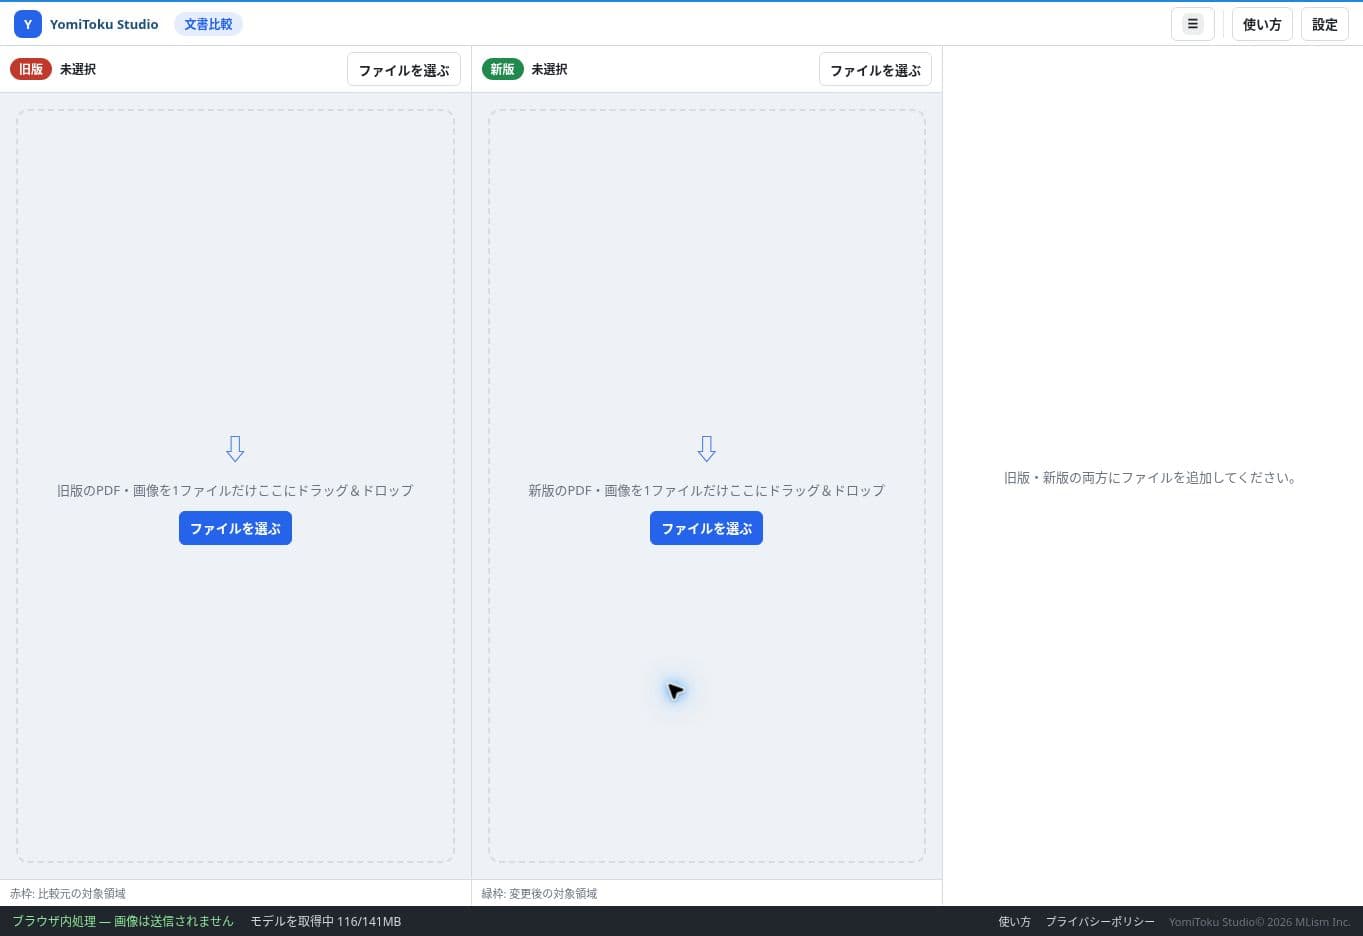Click old version drag & drop instruction text
The image size is (1363, 936).
tap(235, 491)
